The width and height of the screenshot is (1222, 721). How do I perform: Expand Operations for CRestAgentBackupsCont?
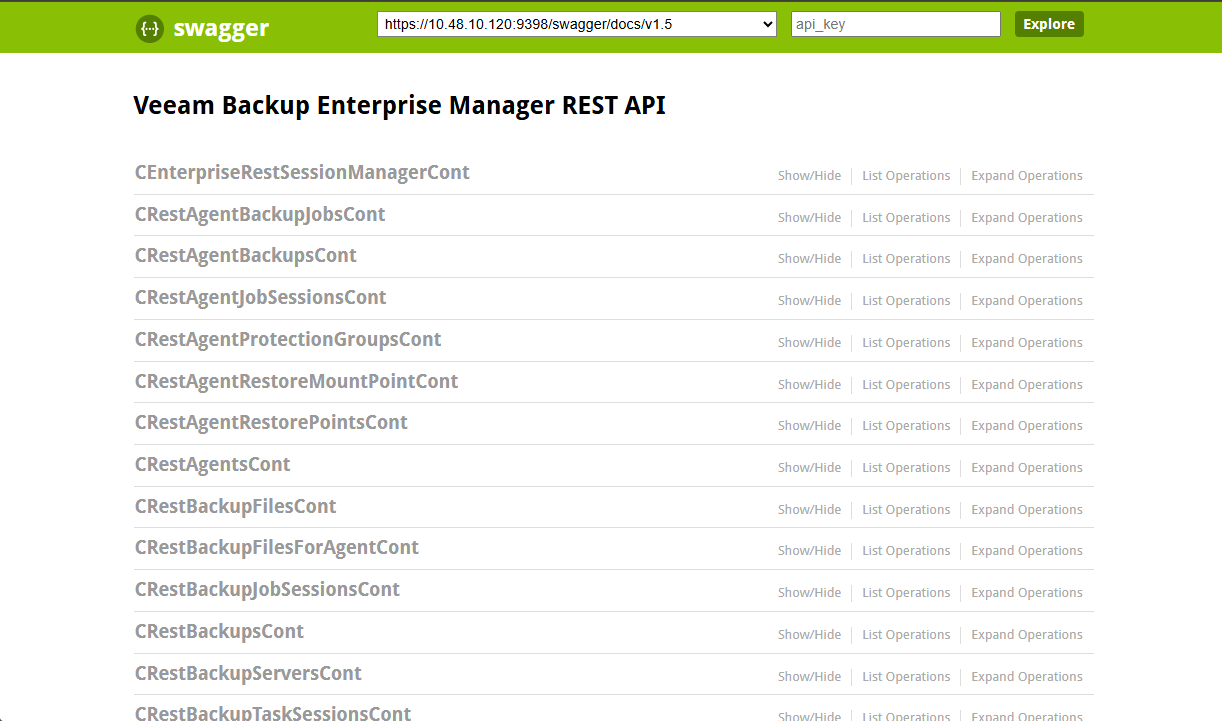1027,259
